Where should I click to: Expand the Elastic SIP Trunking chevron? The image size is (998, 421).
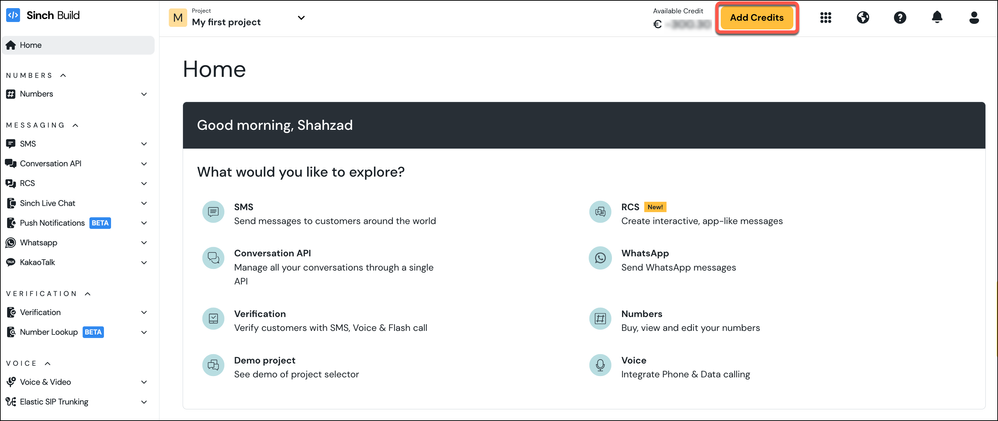(x=144, y=402)
